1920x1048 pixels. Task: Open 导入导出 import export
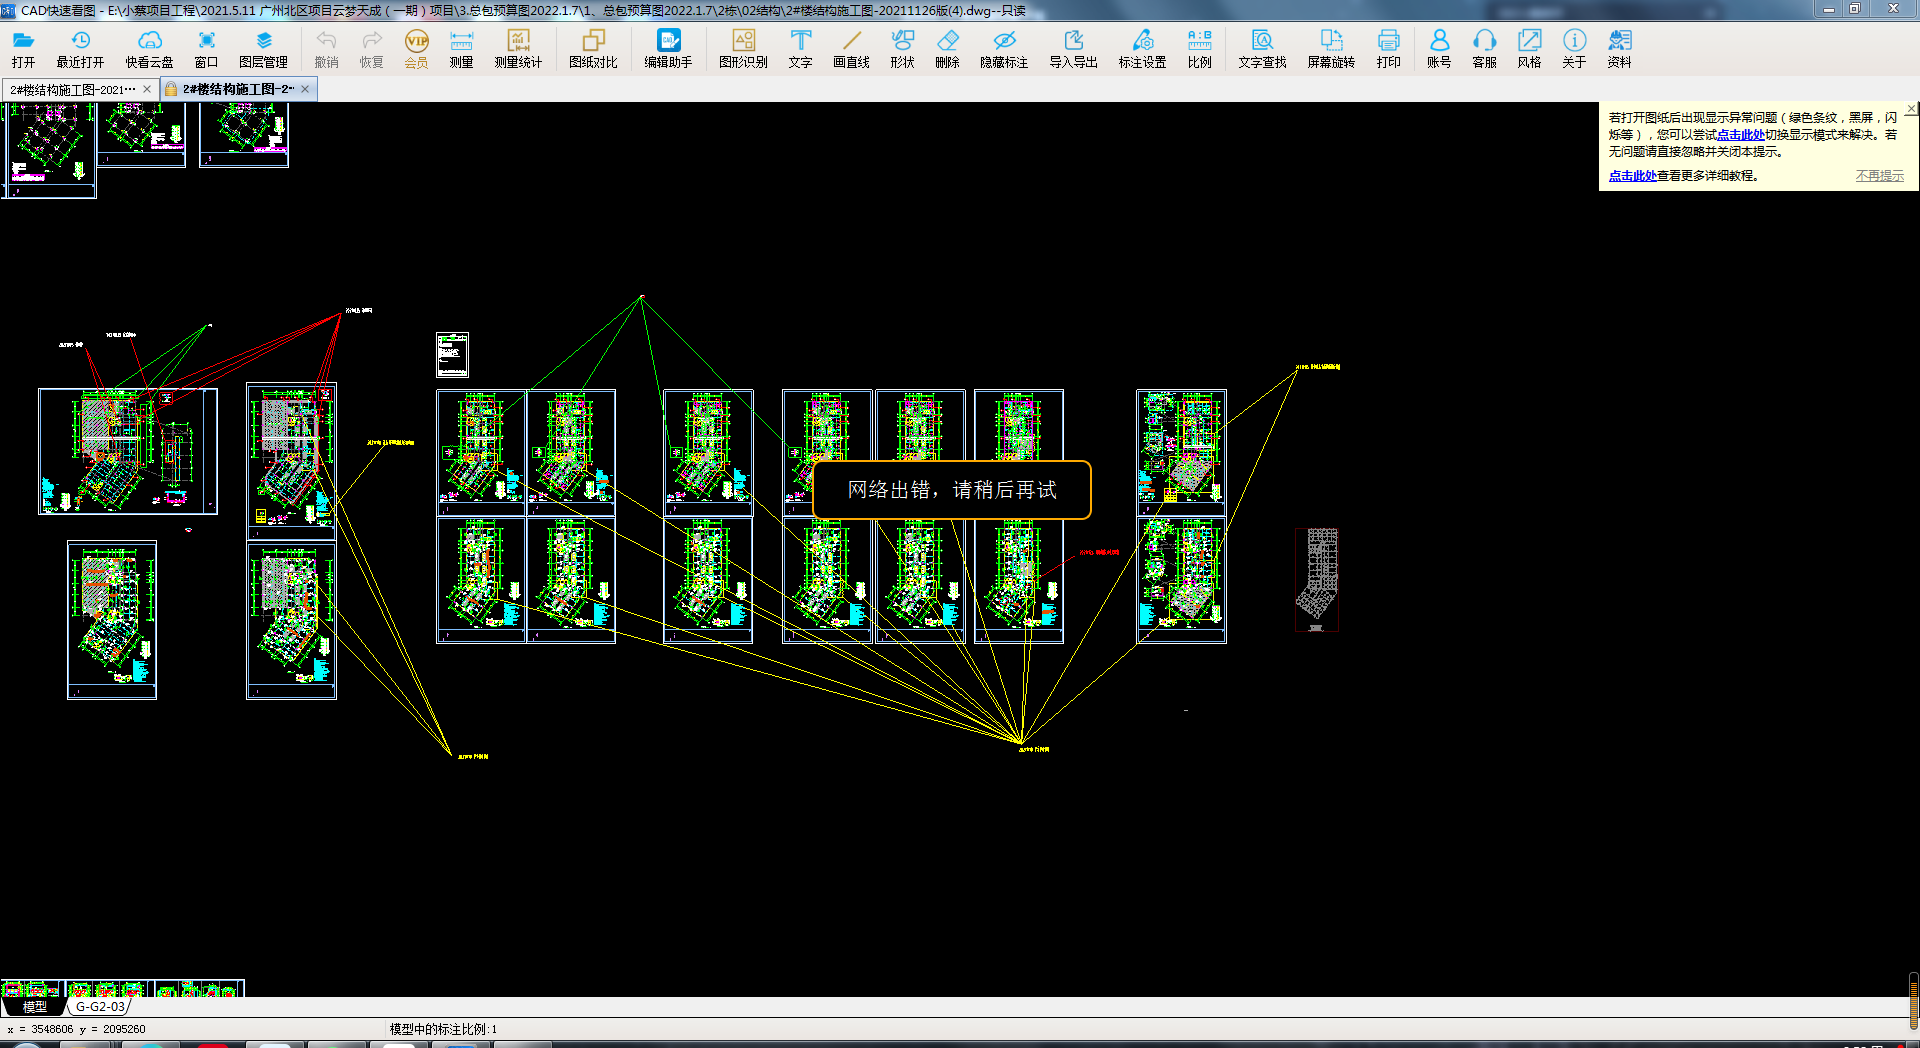[1073, 48]
